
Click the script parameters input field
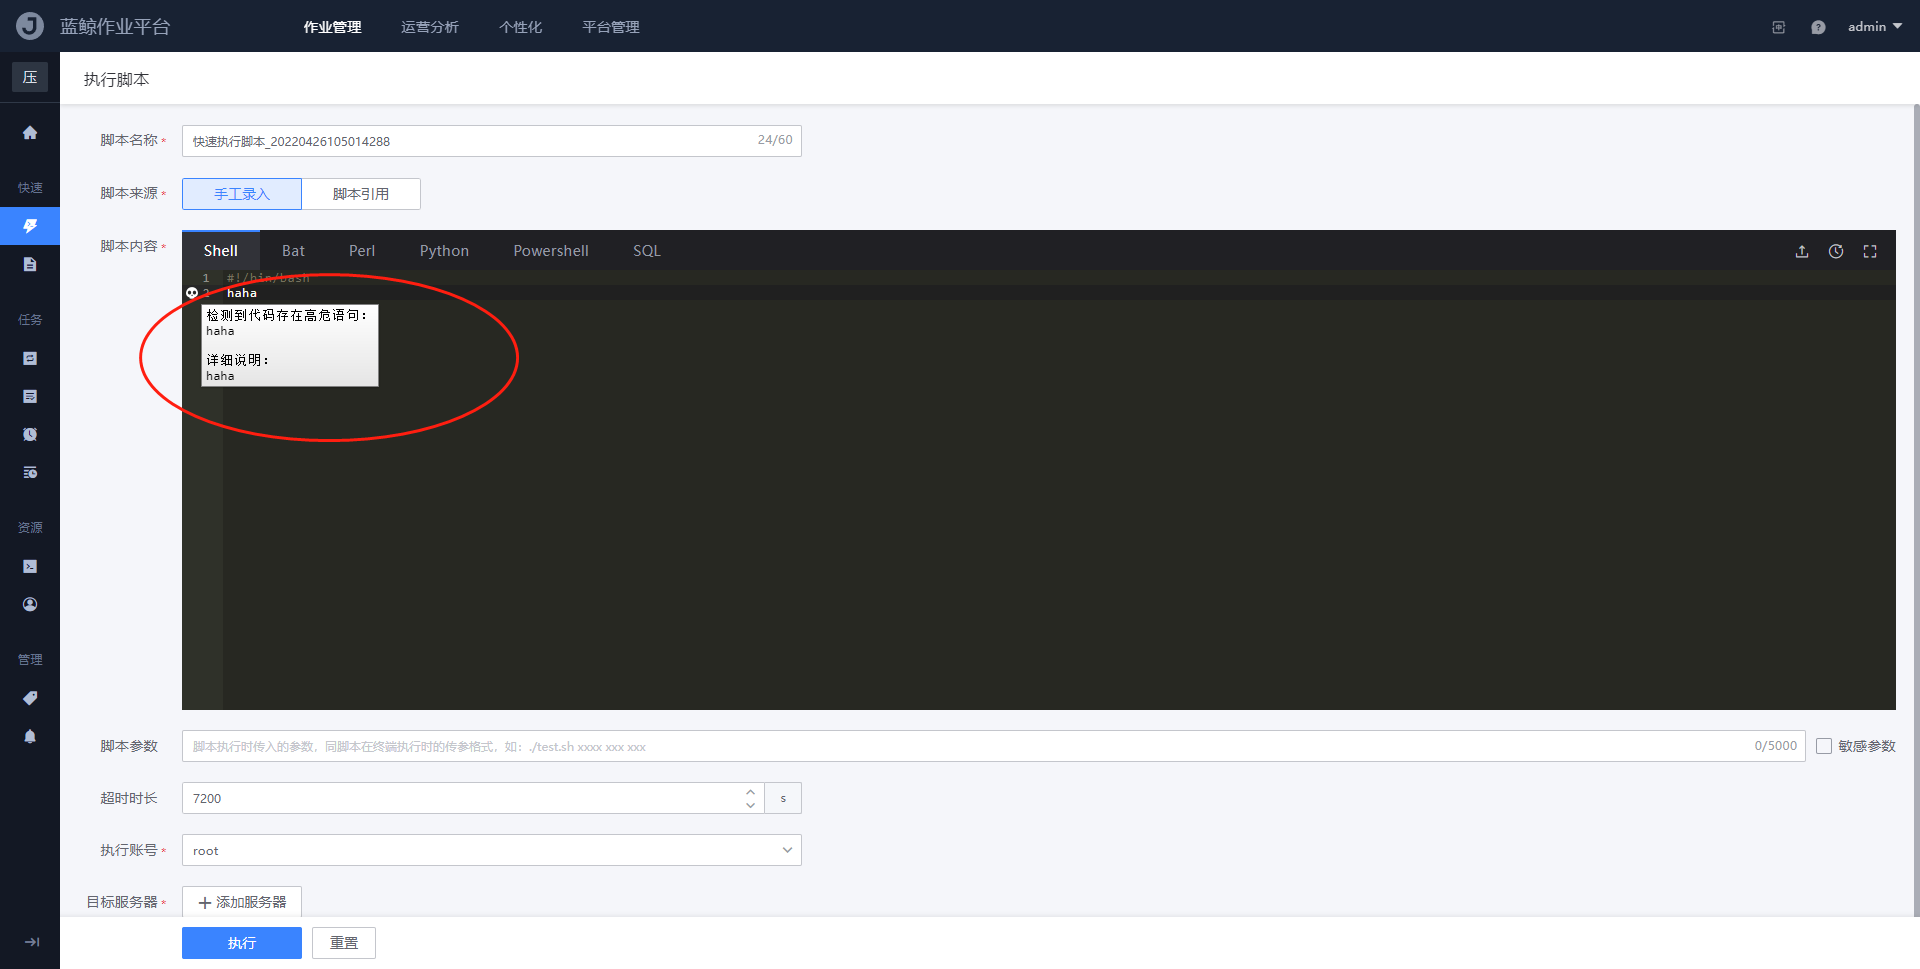coord(993,746)
